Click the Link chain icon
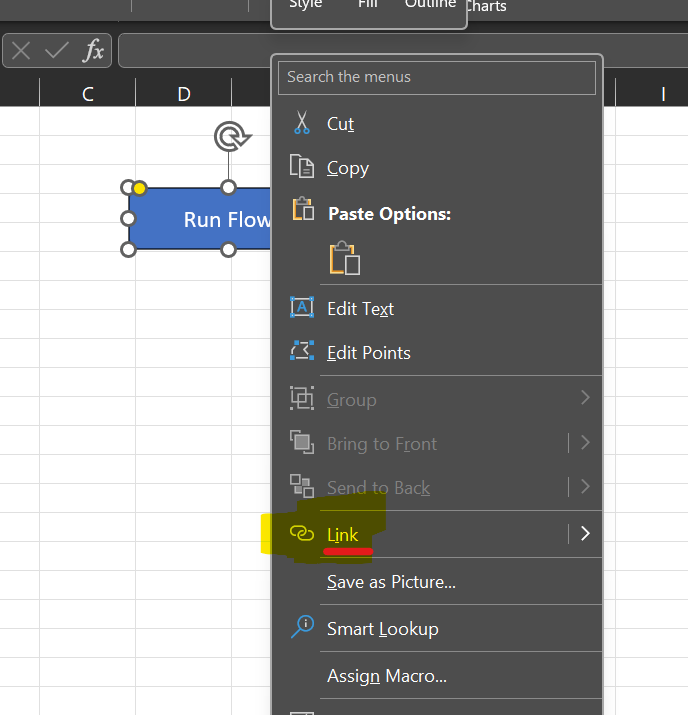 pos(301,534)
